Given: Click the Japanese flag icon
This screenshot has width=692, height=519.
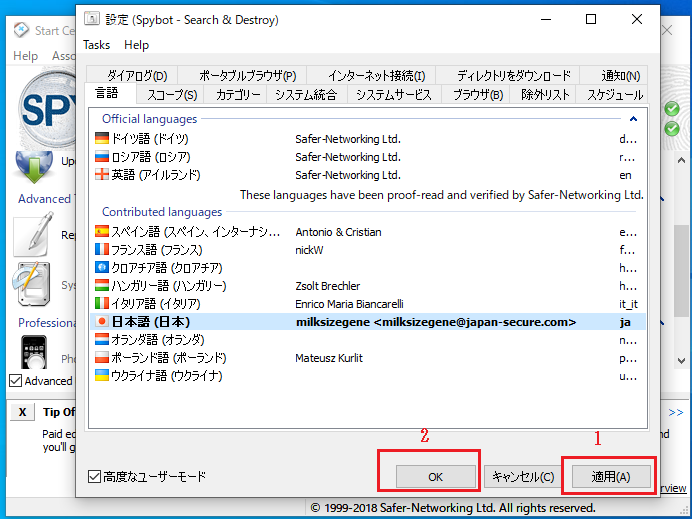Looking at the screenshot, I should 101,322.
